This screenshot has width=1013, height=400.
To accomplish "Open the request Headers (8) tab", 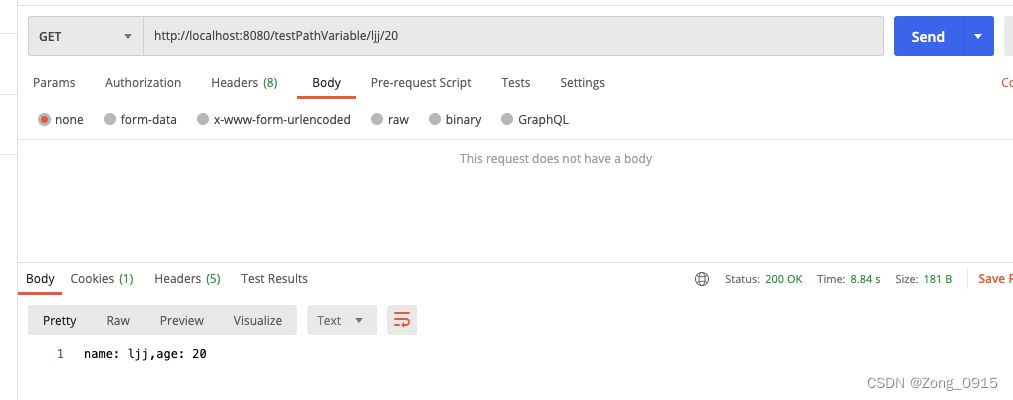I will [x=244, y=83].
